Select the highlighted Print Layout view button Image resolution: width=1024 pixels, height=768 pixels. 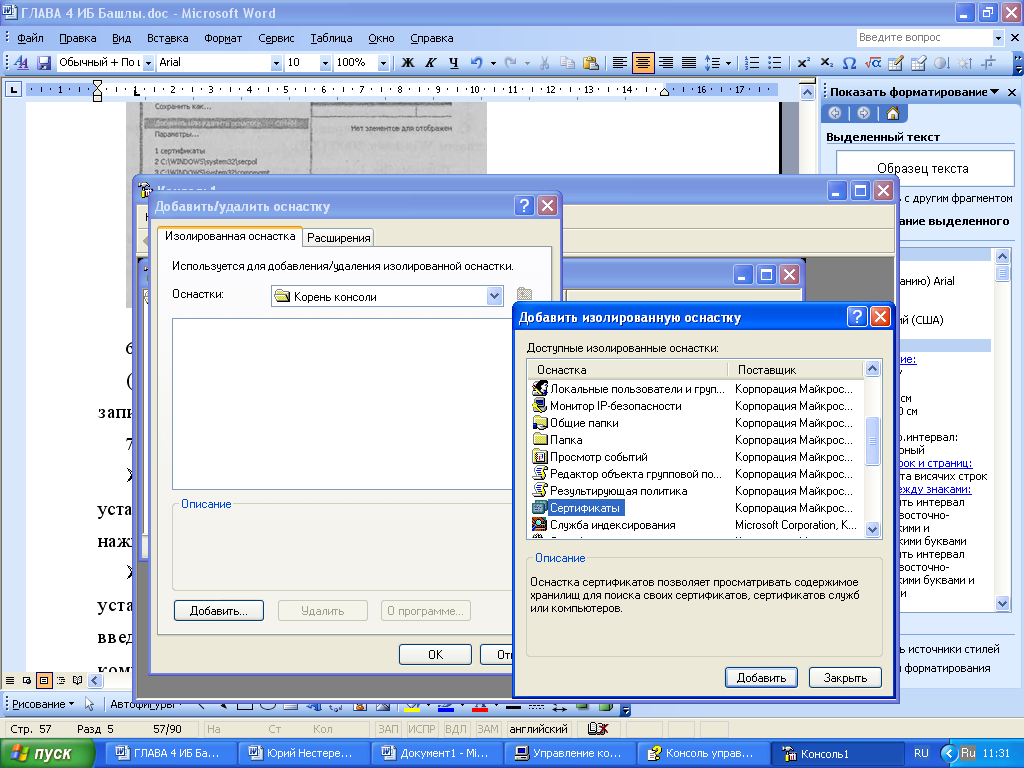coord(44,680)
